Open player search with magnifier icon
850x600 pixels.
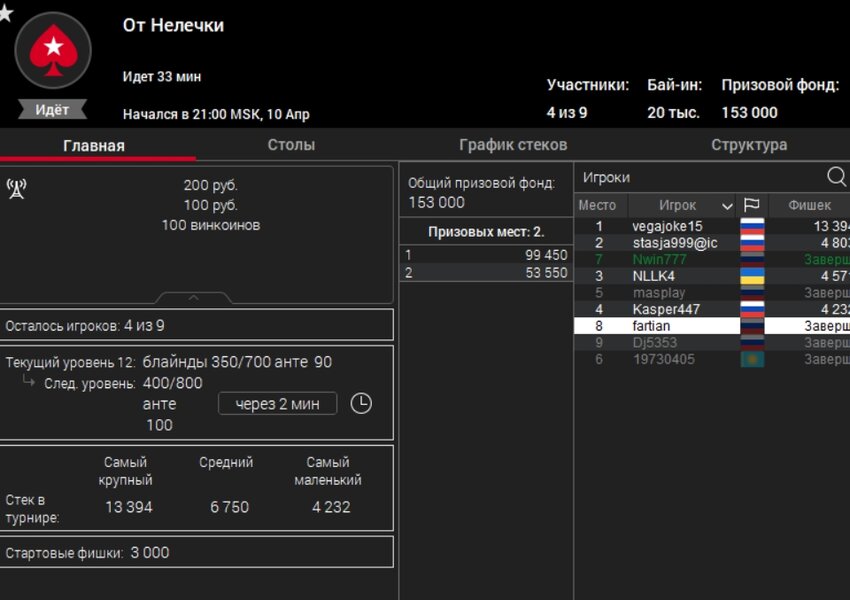(836, 177)
